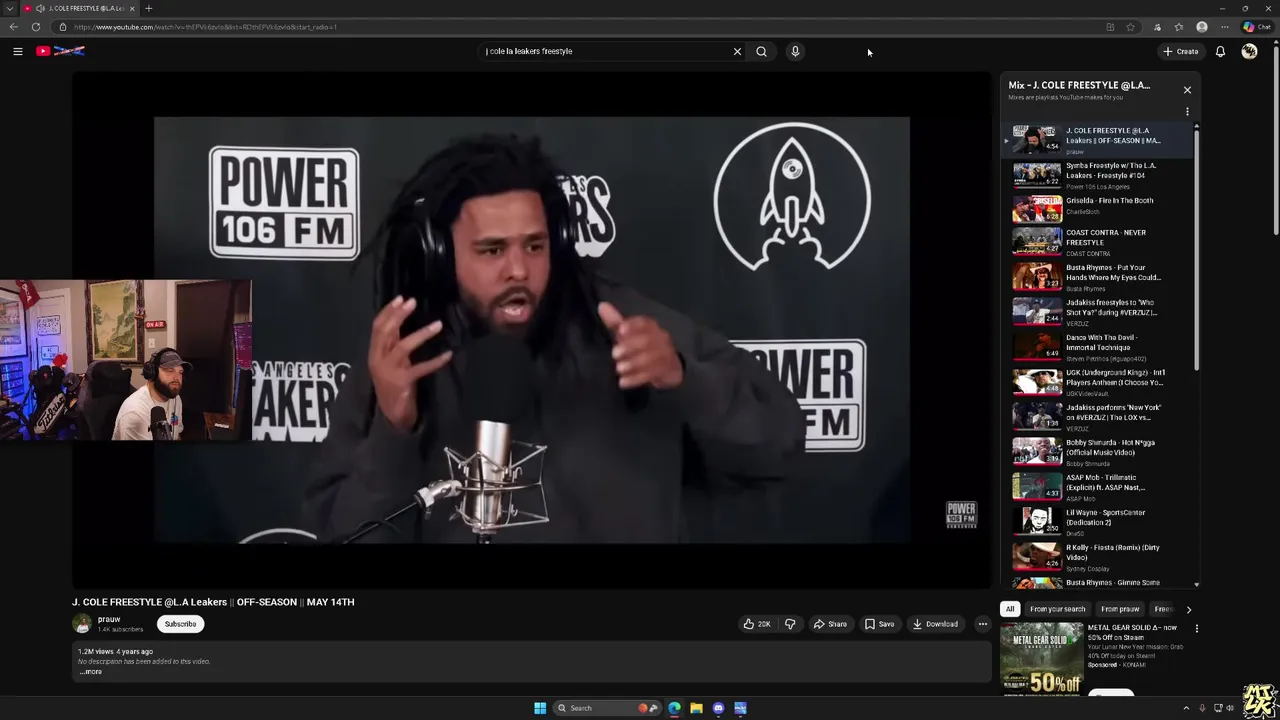Open the prauw channel name link
The height and width of the screenshot is (720, 1280).
(x=109, y=619)
